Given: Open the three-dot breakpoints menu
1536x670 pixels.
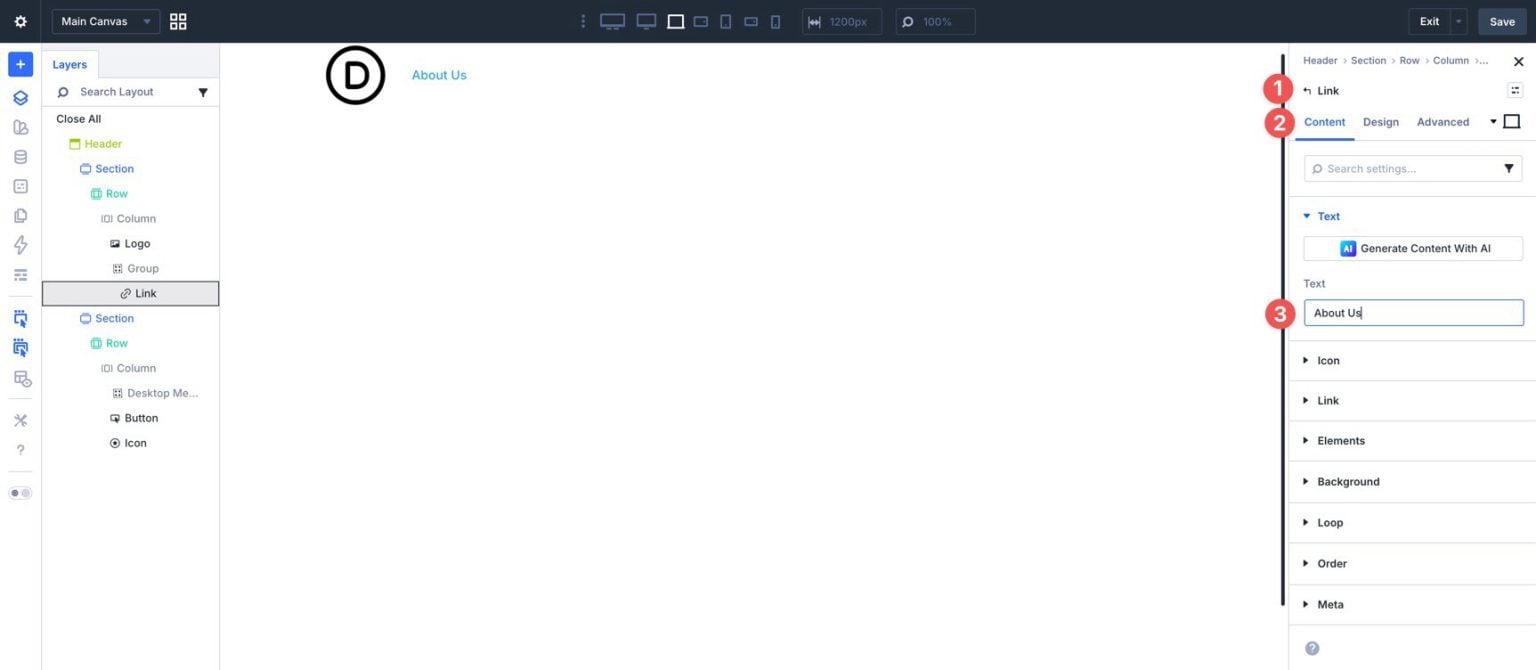Looking at the screenshot, I should [583, 21].
